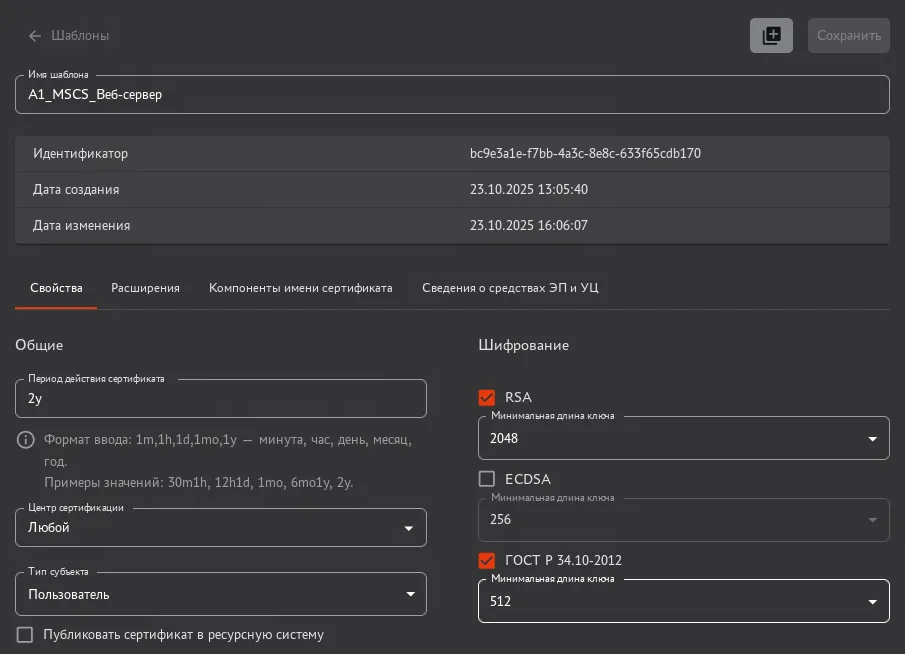Click the Примеры значений hint text
This screenshot has width=905, height=654.
pos(199,483)
